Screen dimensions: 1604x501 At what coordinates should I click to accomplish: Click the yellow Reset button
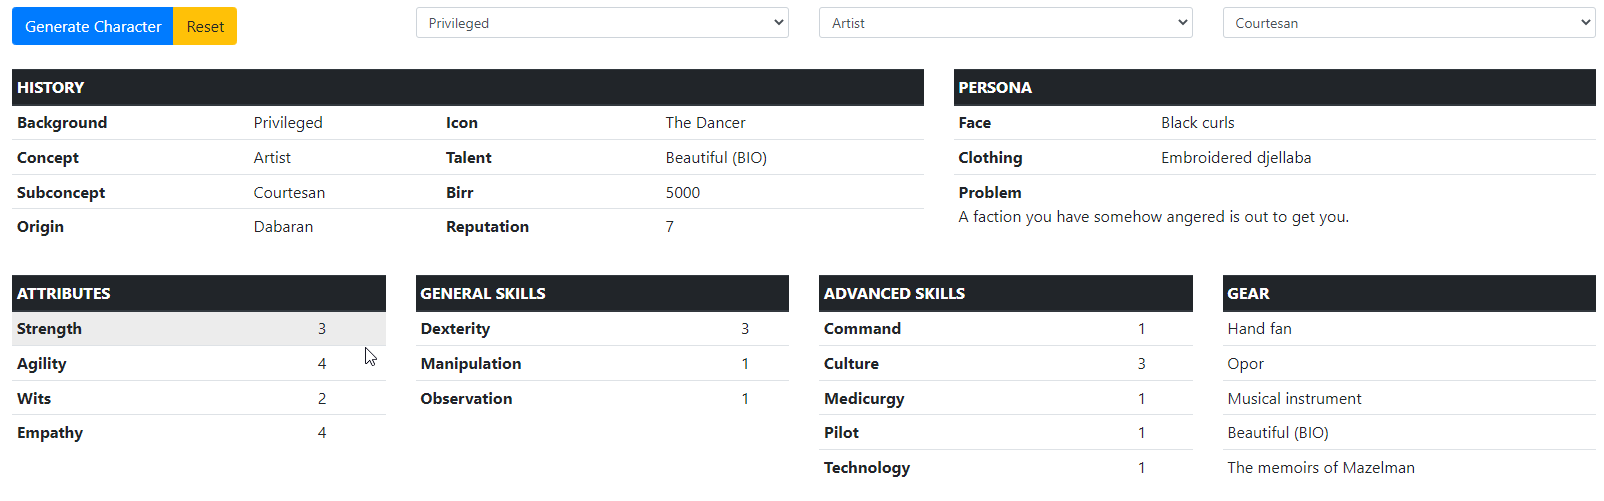pos(205,27)
